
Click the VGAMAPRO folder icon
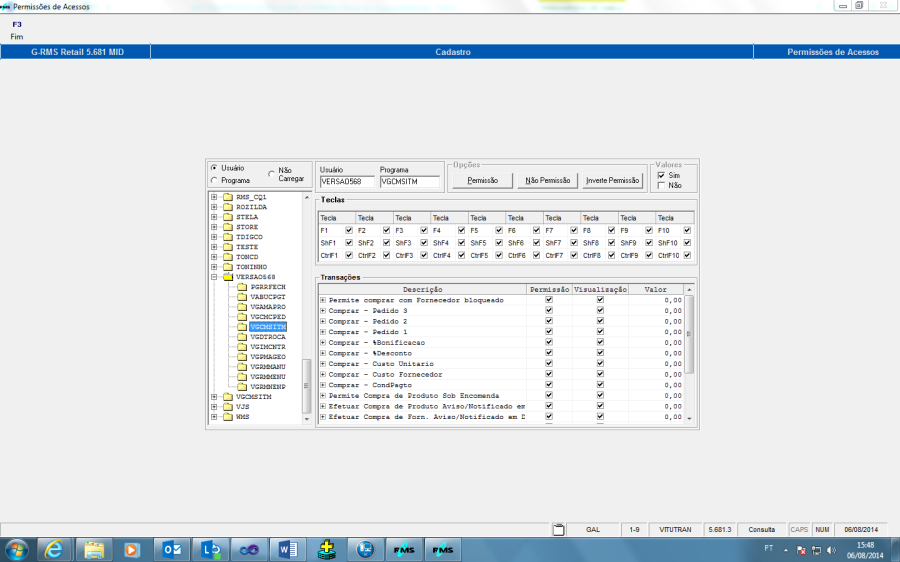242,307
